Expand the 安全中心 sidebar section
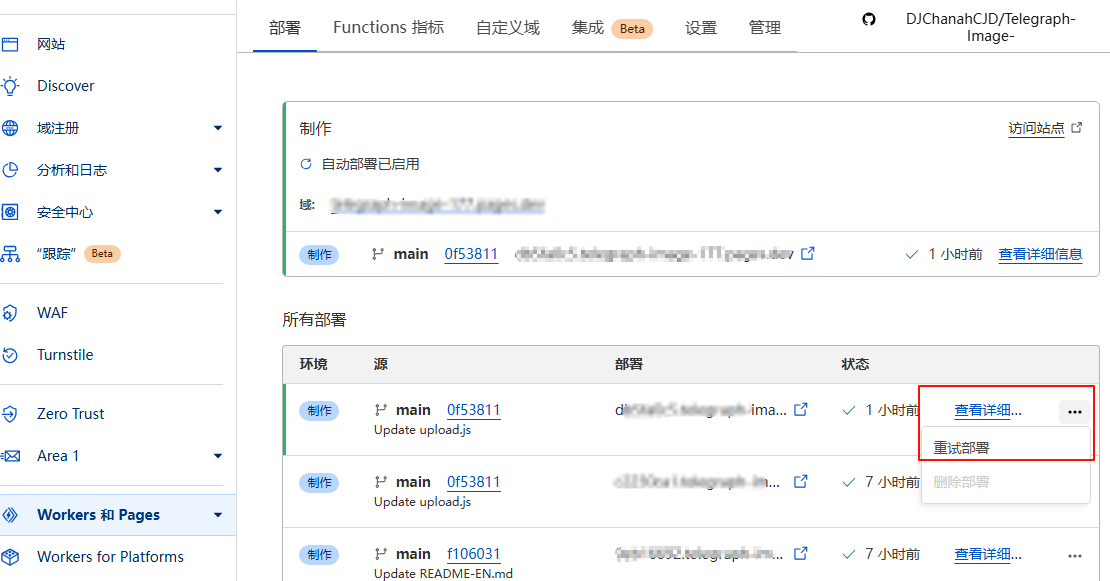This screenshot has height=581, width=1110. [x=218, y=212]
